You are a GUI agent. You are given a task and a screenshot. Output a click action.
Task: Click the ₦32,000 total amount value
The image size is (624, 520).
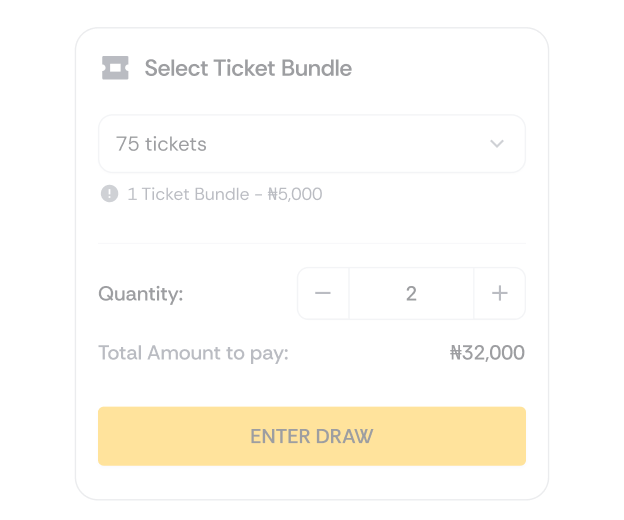pos(487,353)
